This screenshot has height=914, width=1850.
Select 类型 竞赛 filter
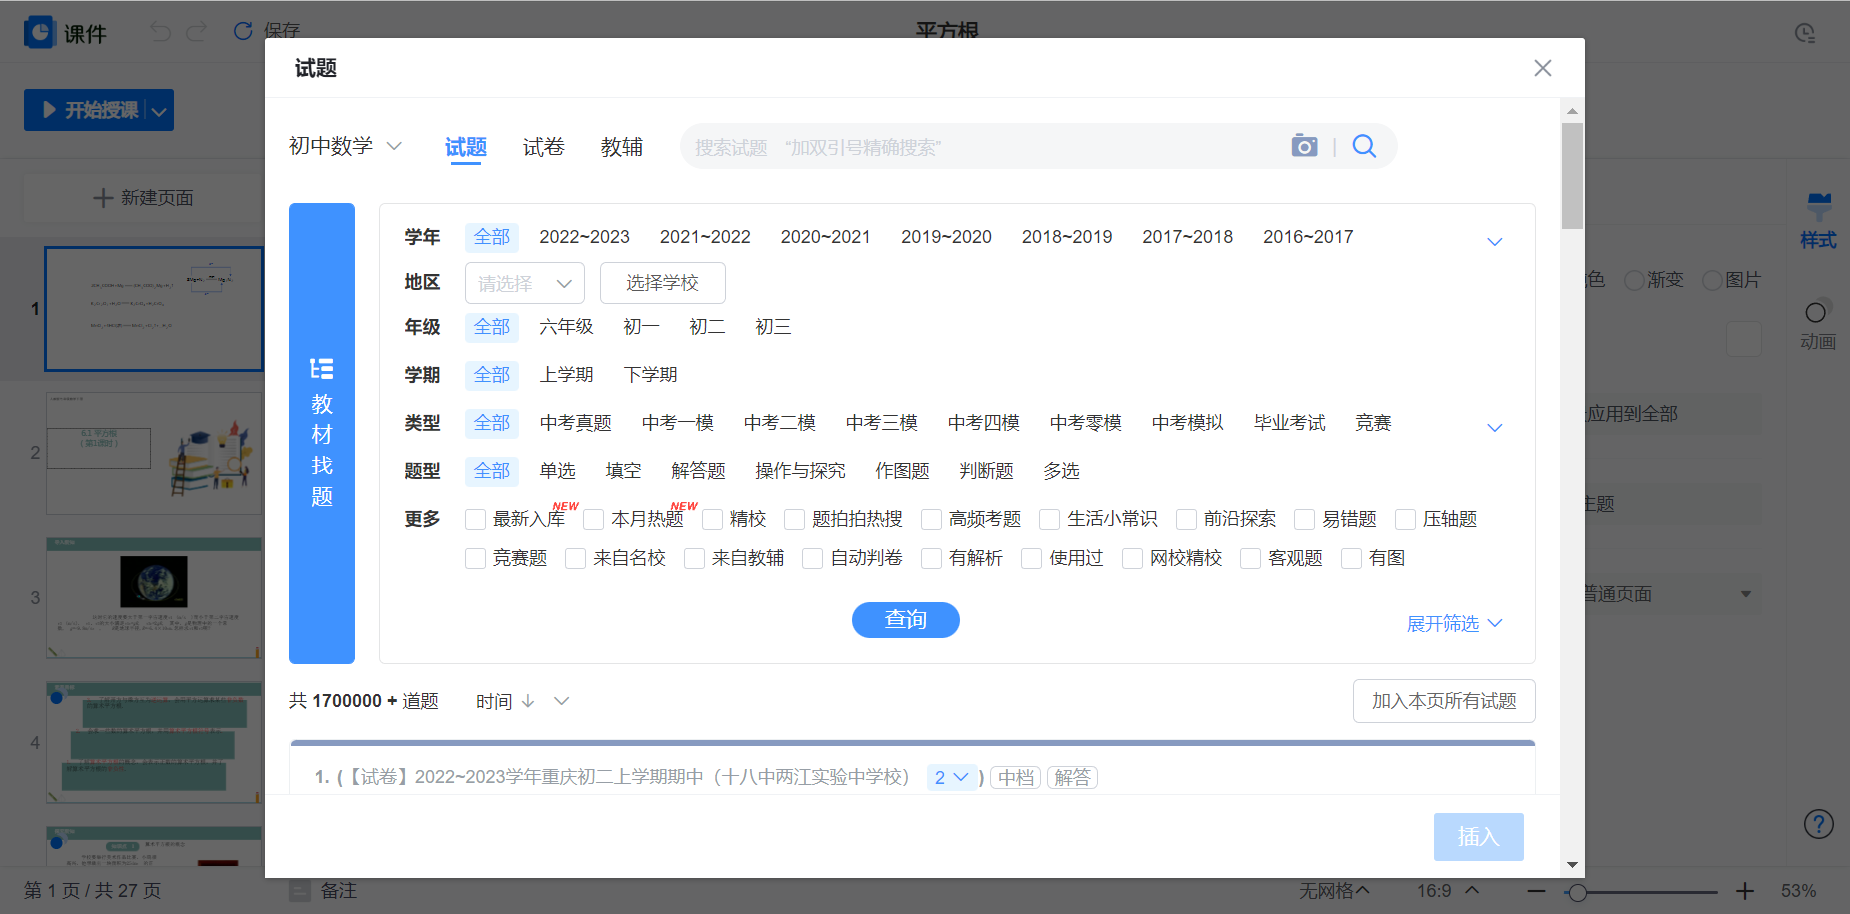click(1374, 423)
